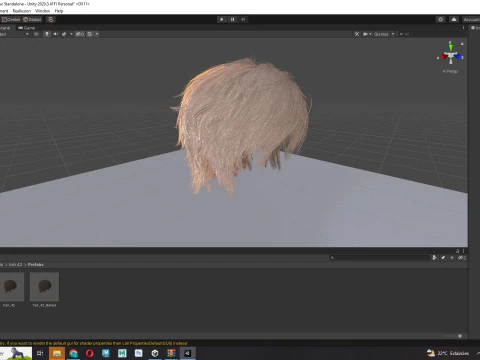The width and height of the screenshot is (480, 360).
Task: Toggle the scene gizmo lock icon
Action: click(462, 44)
